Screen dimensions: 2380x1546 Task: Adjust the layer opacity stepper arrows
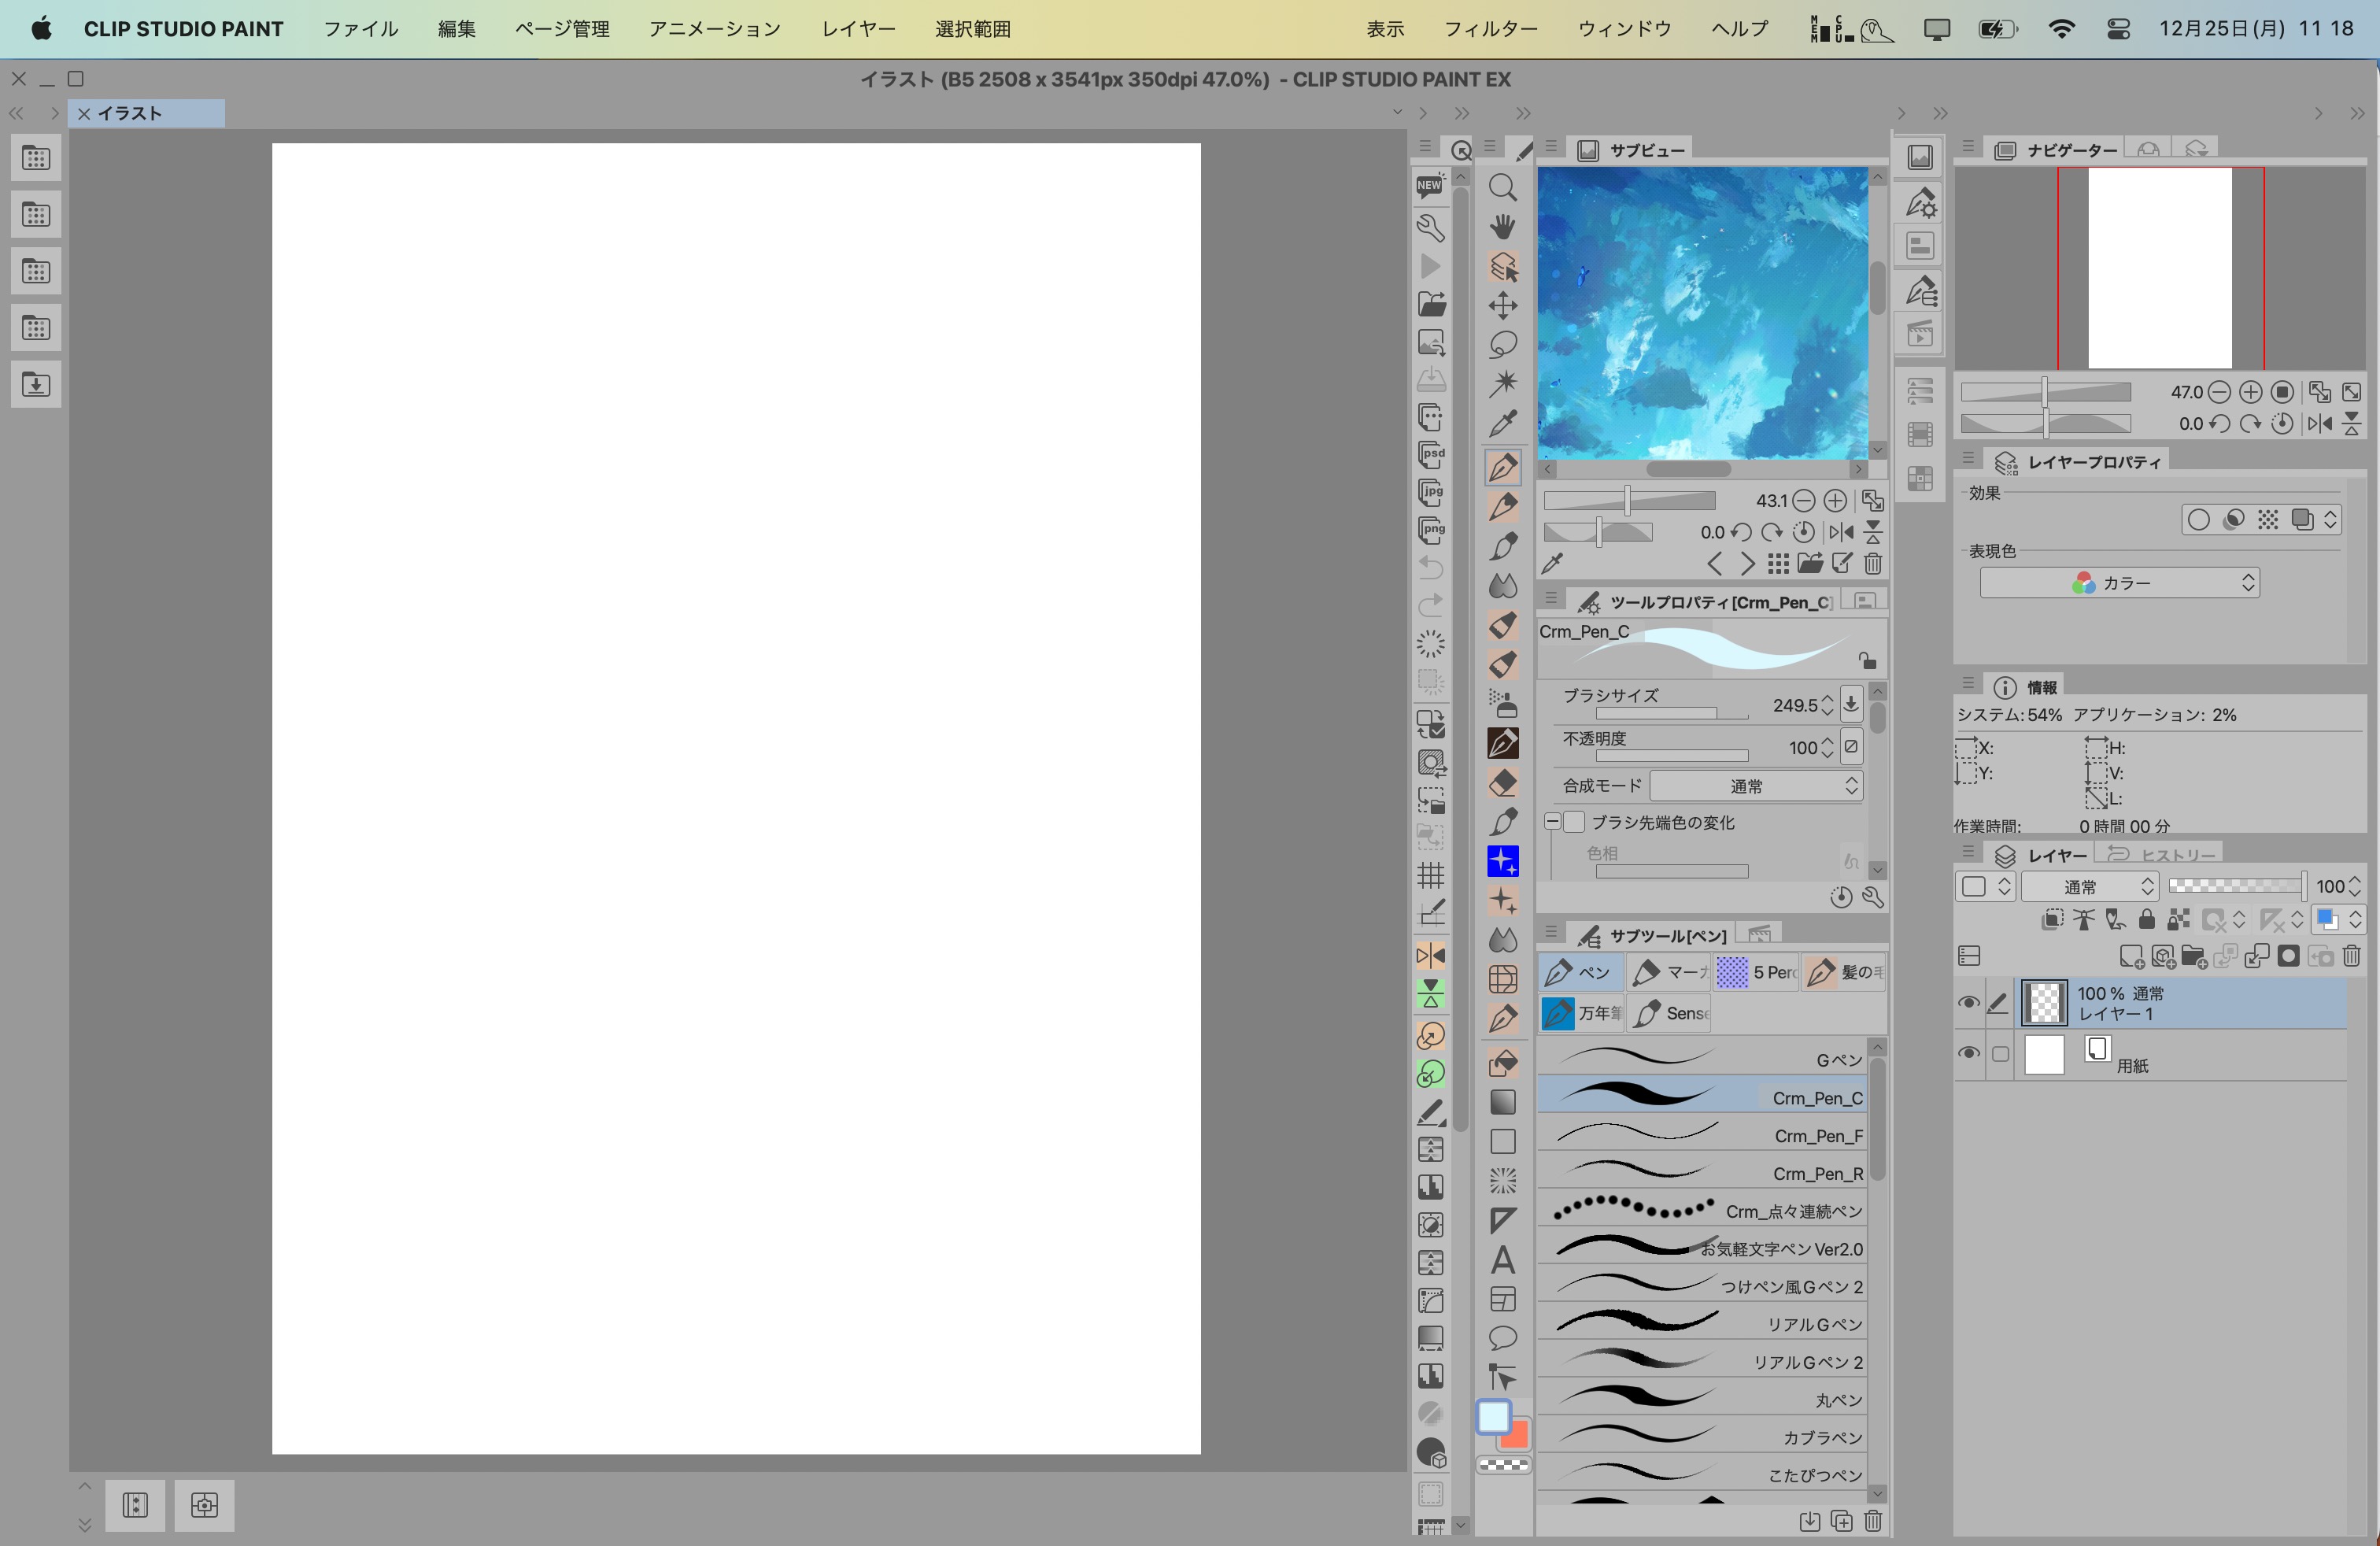click(x=2354, y=887)
